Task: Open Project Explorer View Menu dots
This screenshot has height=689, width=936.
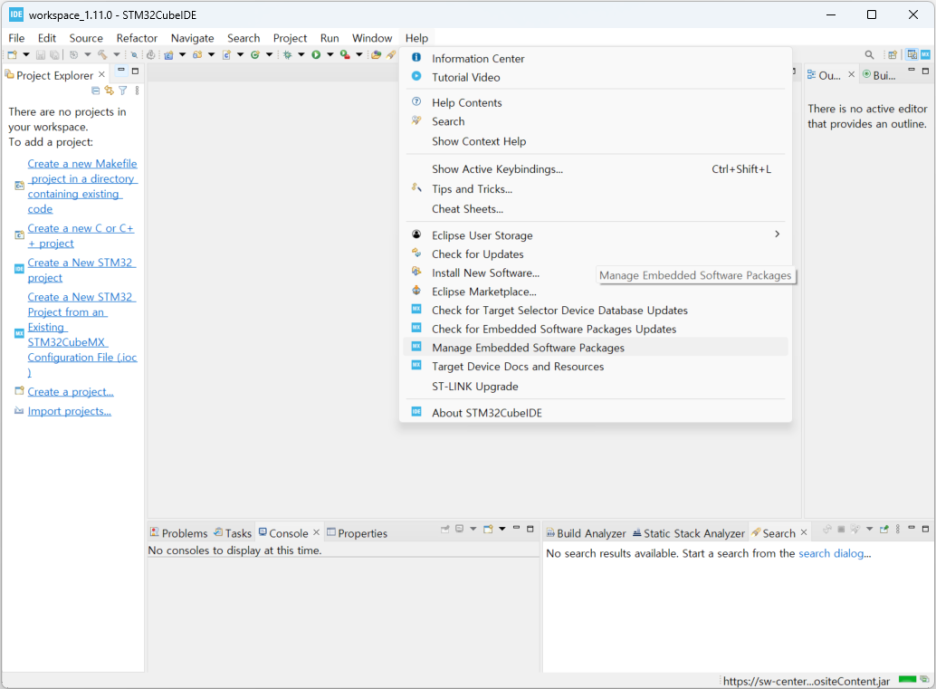Action: click(x=137, y=91)
